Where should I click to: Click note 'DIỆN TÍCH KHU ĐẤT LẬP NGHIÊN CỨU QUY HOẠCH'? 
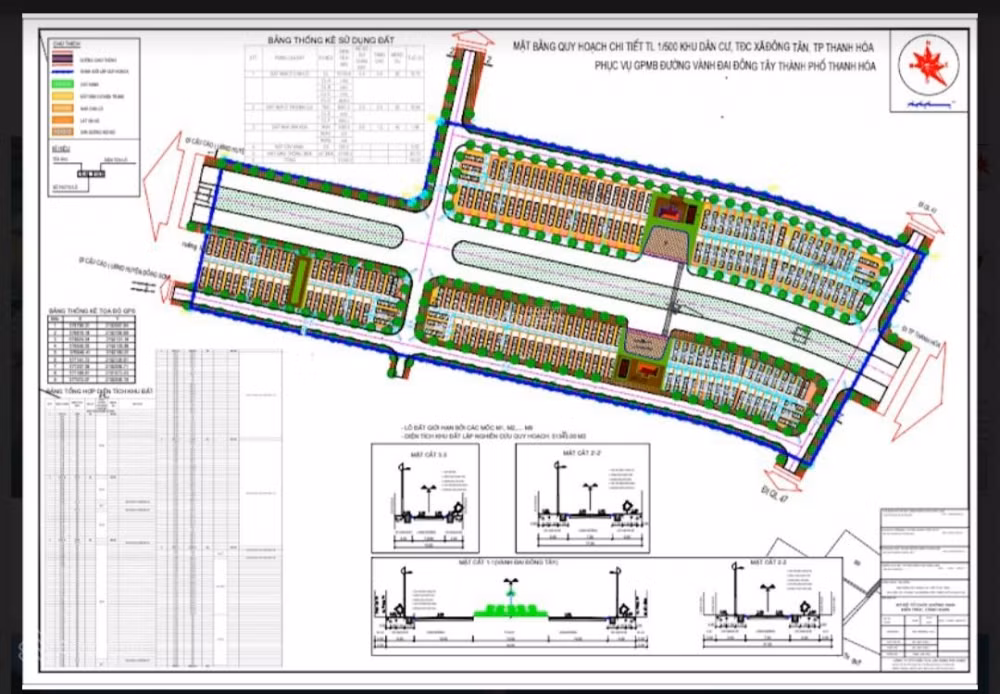pos(496,436)
